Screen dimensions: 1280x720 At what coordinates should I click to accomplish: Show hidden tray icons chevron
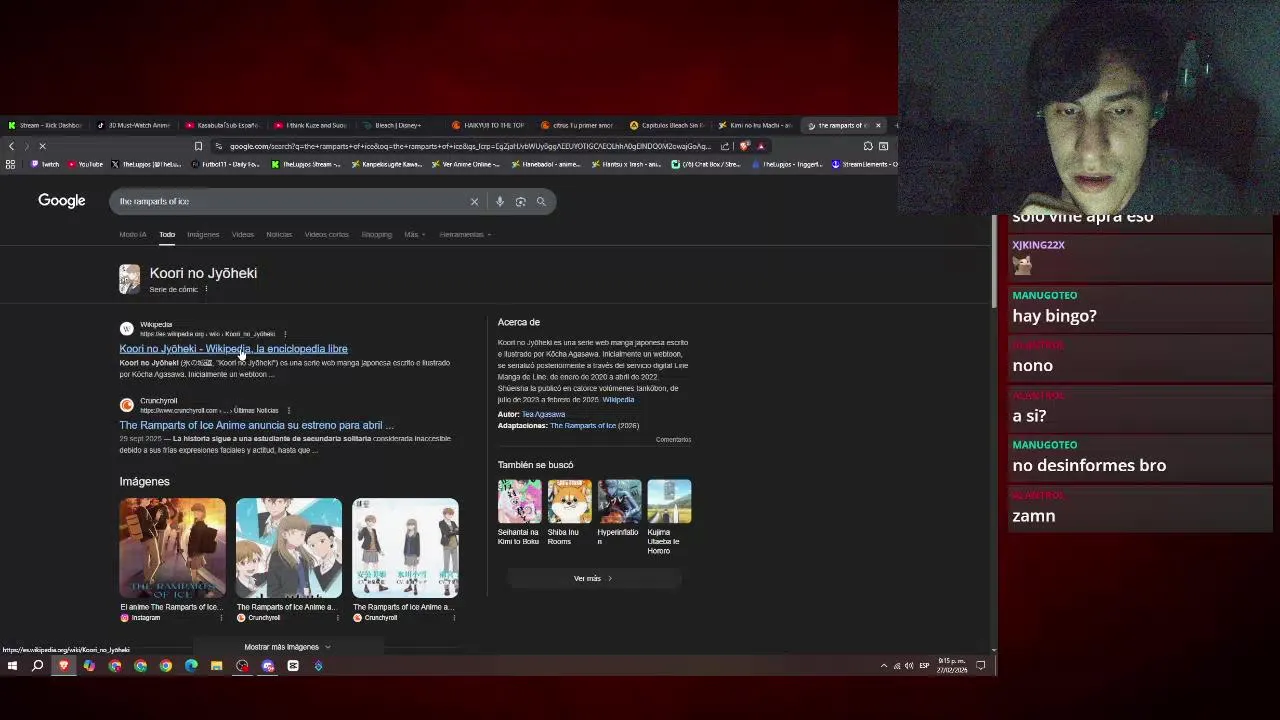point(883,666)
